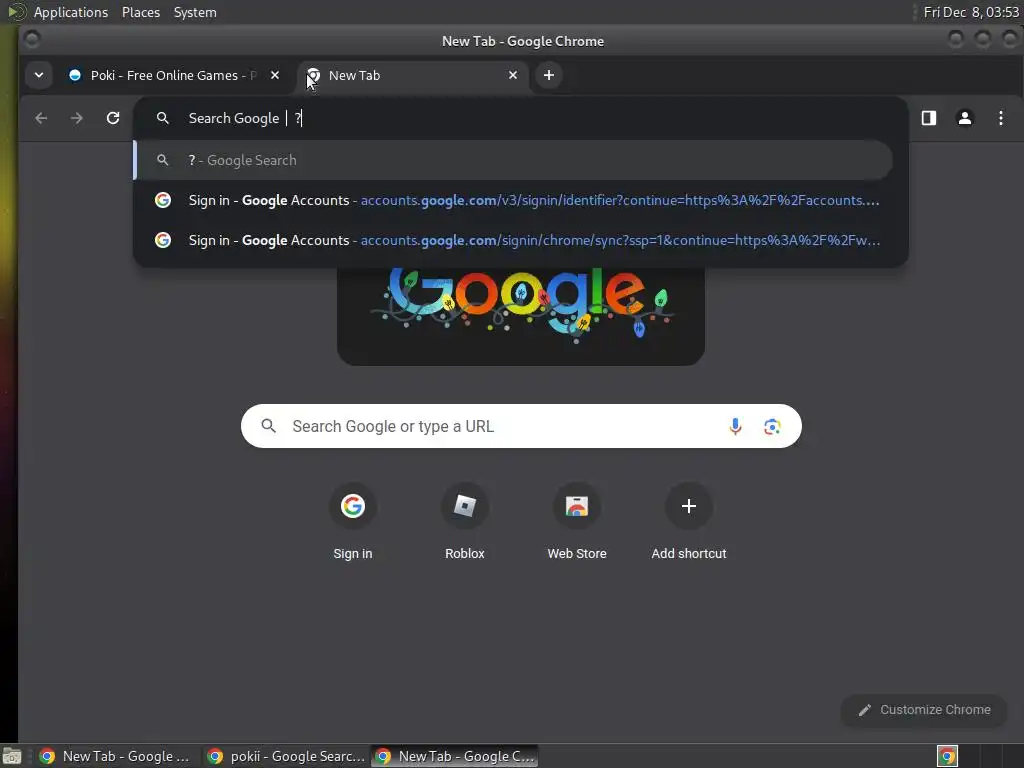Open the window menu button in title bar
The height and width of the screenshot is (768, 1024).
coord(31,40)
